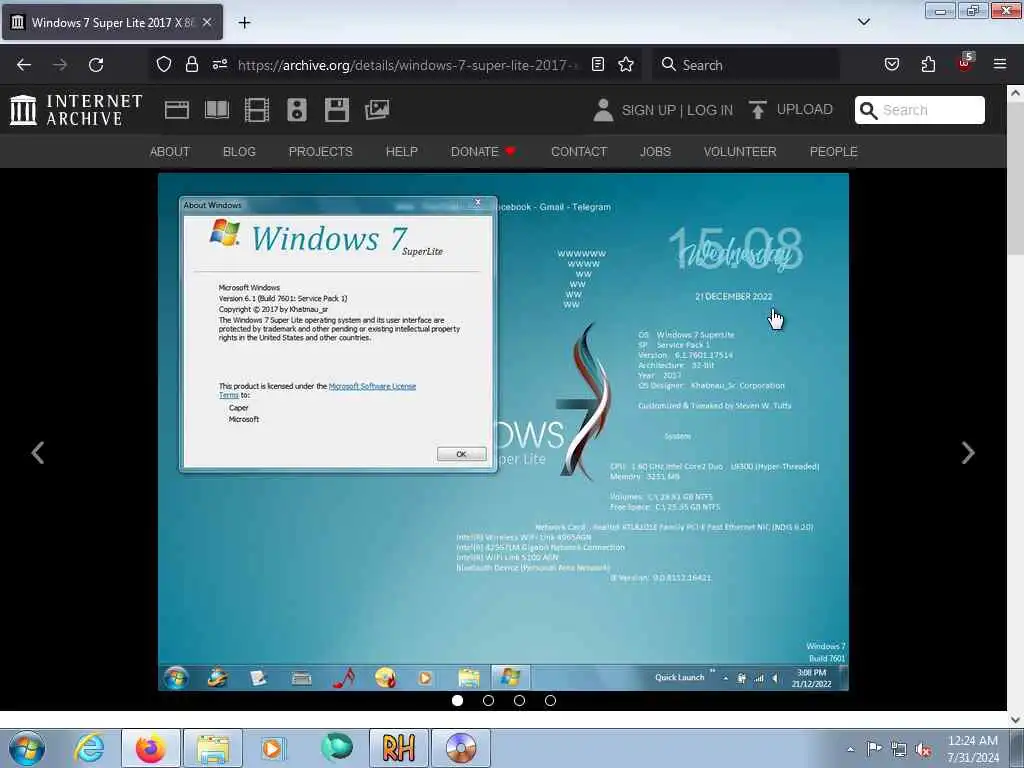Image resolution: width=1024 pixels, height=768 pixels.
Task: Open the green globe app on taskbar
Action: pyautogui.click(x=337, y=748)
